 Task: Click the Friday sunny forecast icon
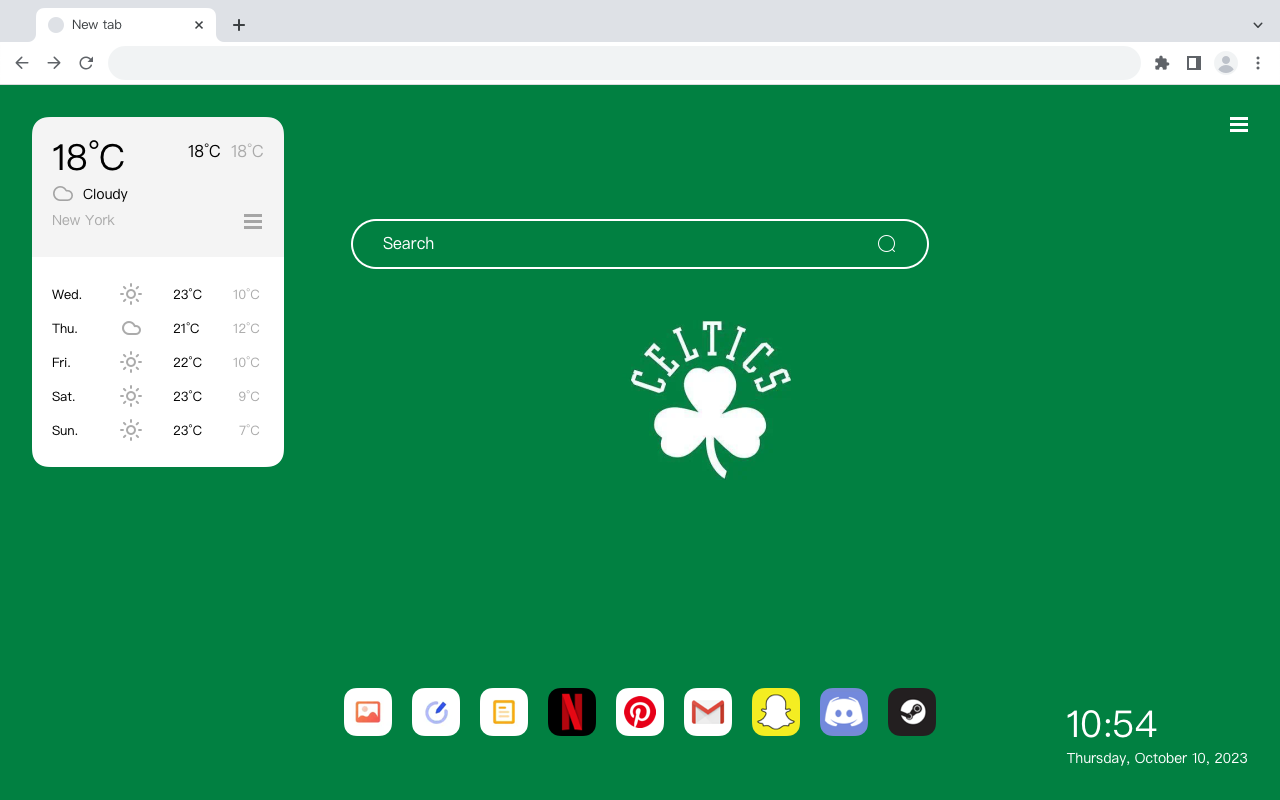(131, 362)
